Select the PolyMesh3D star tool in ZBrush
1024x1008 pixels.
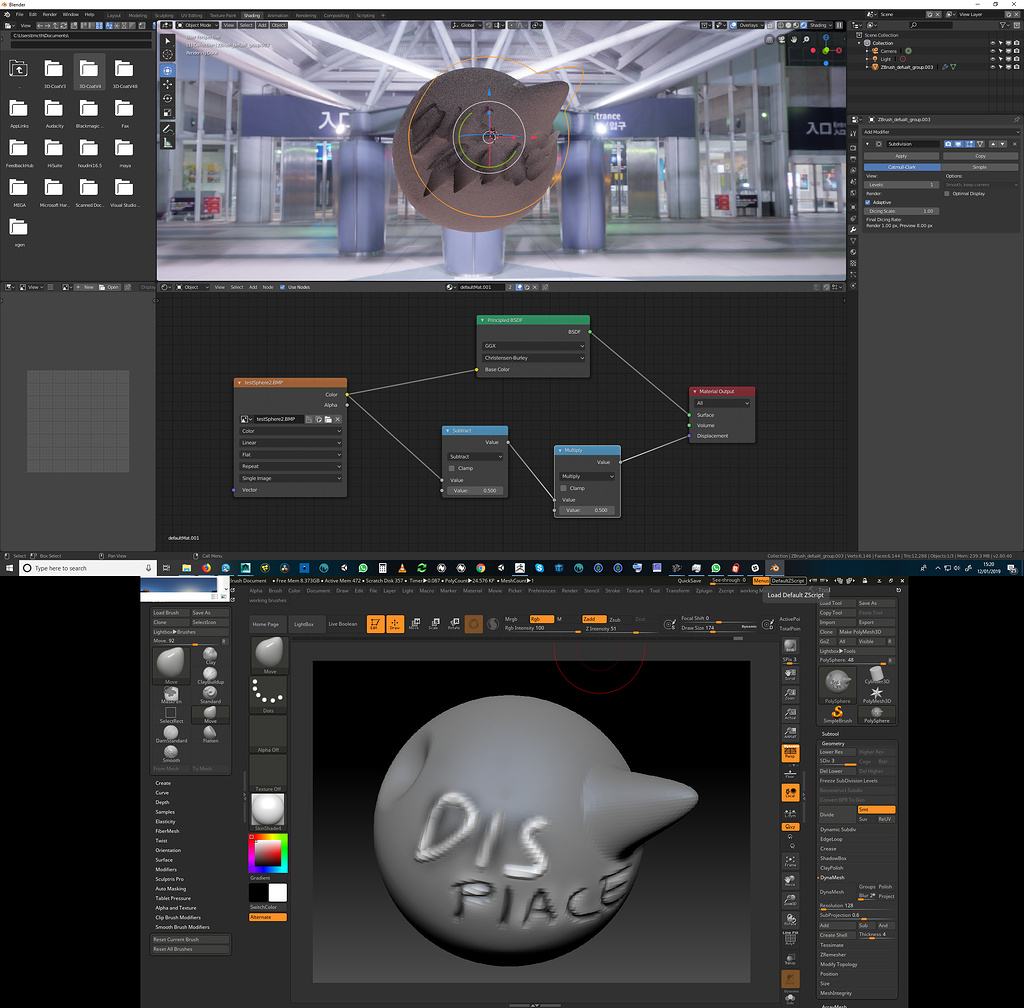pos(876,695)
